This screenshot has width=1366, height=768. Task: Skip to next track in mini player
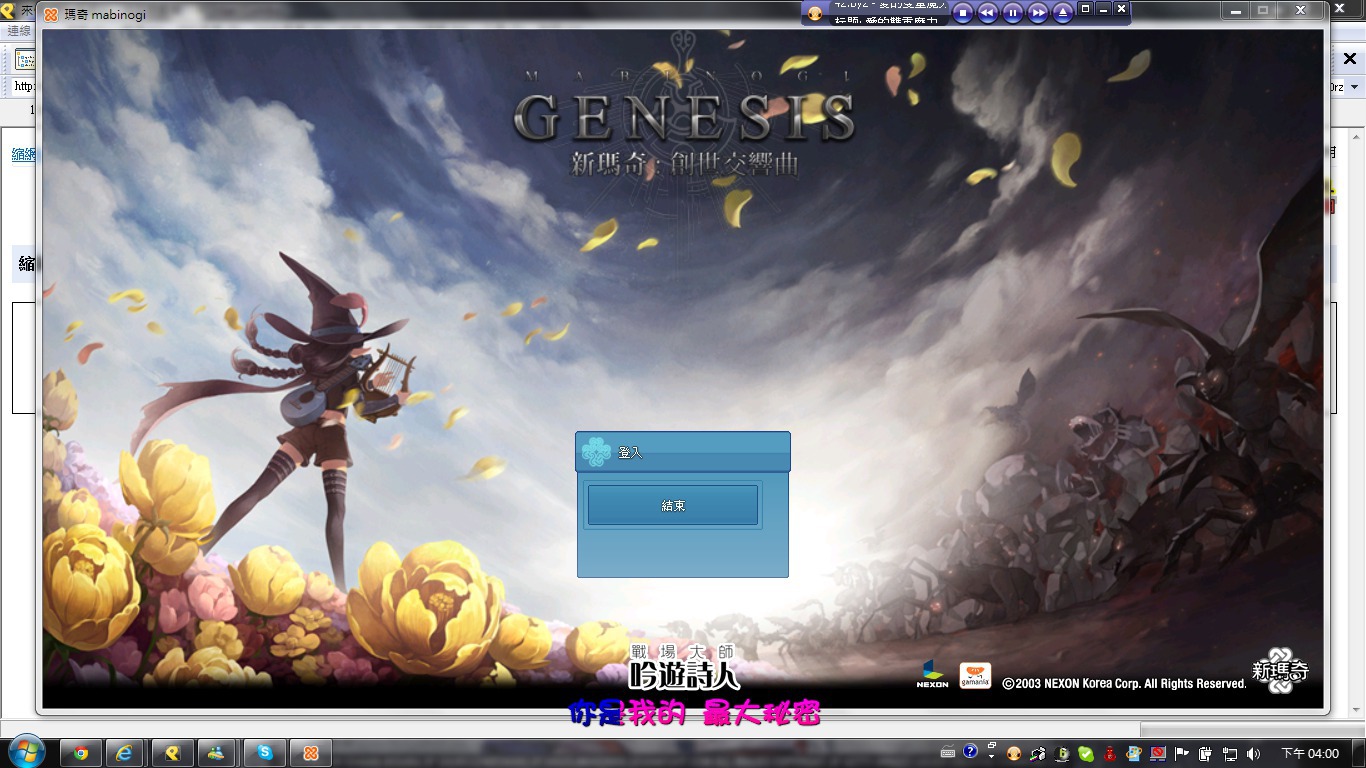click(x=1038, y=12)
